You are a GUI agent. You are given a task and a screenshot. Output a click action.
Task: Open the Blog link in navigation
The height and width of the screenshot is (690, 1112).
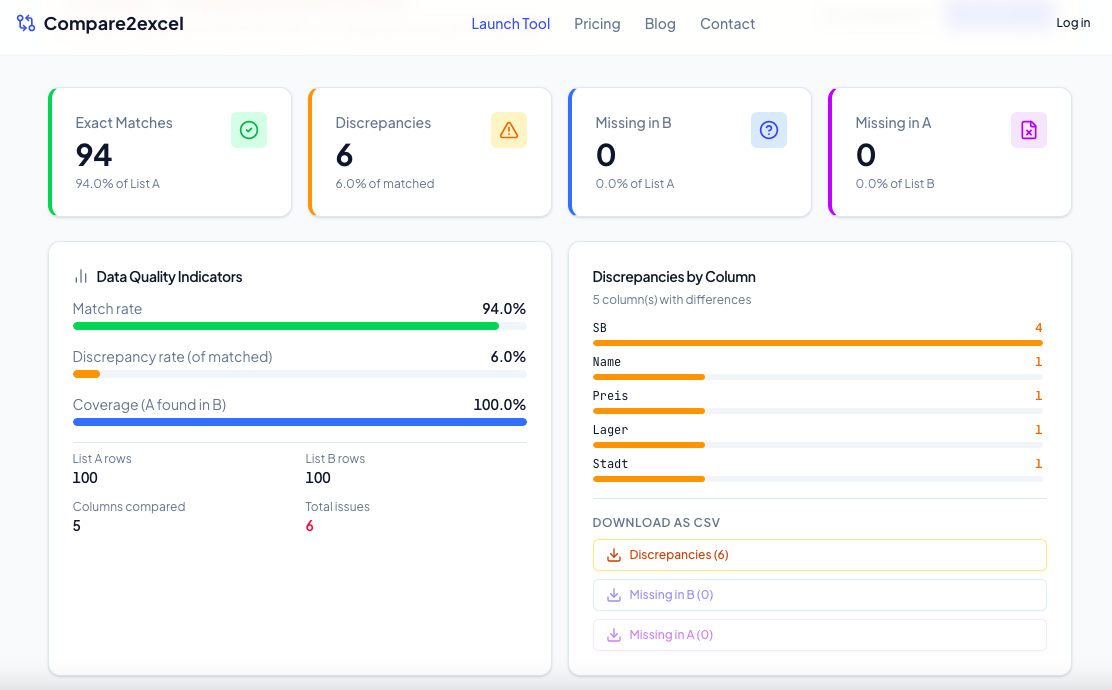660,24
